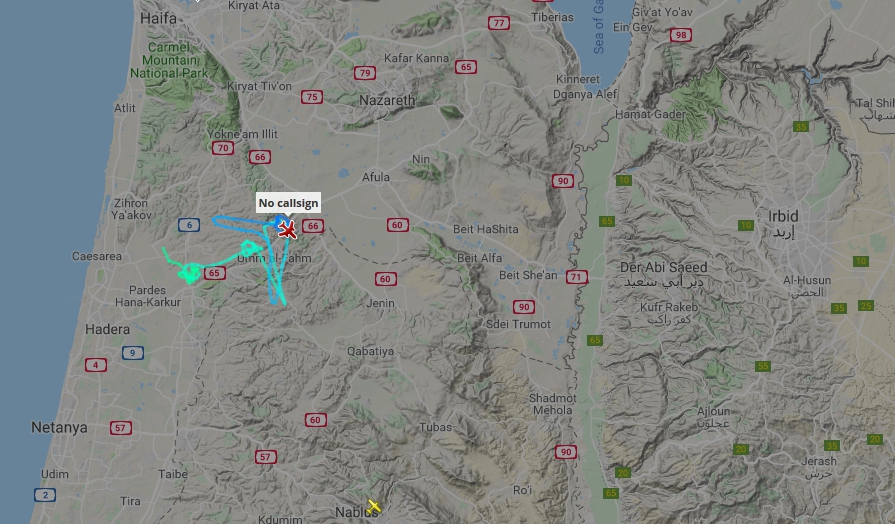The image size is (895, 524).
Task: Click the blue route 6 shield
Action: click(x=189, y=225)
